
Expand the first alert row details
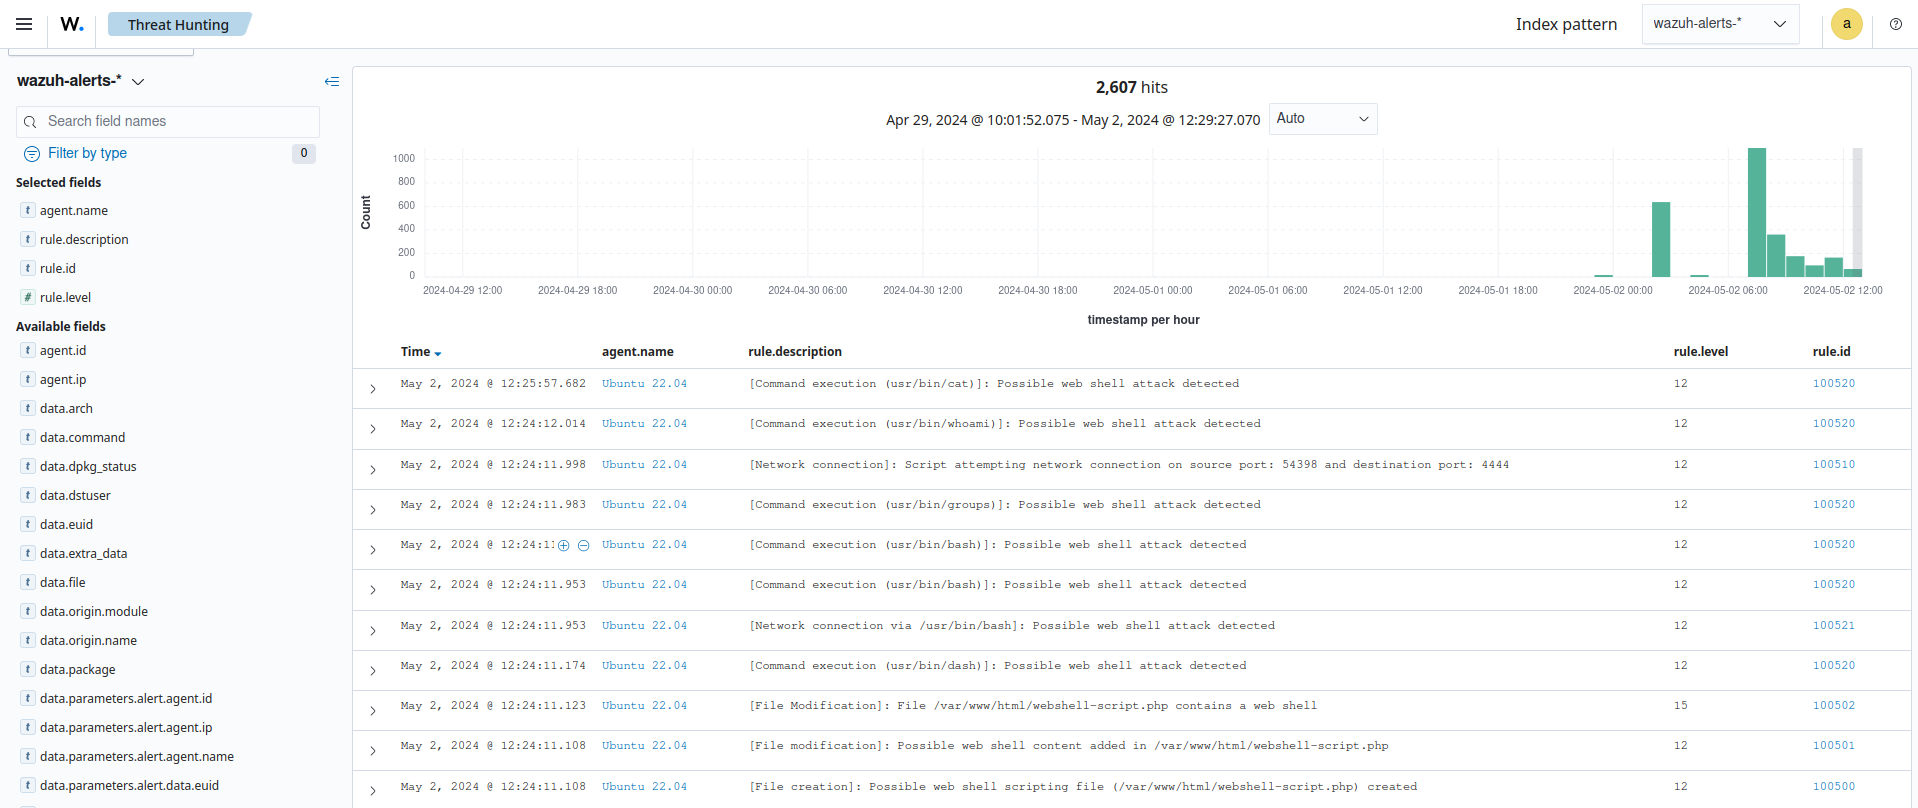coord(373,389)
